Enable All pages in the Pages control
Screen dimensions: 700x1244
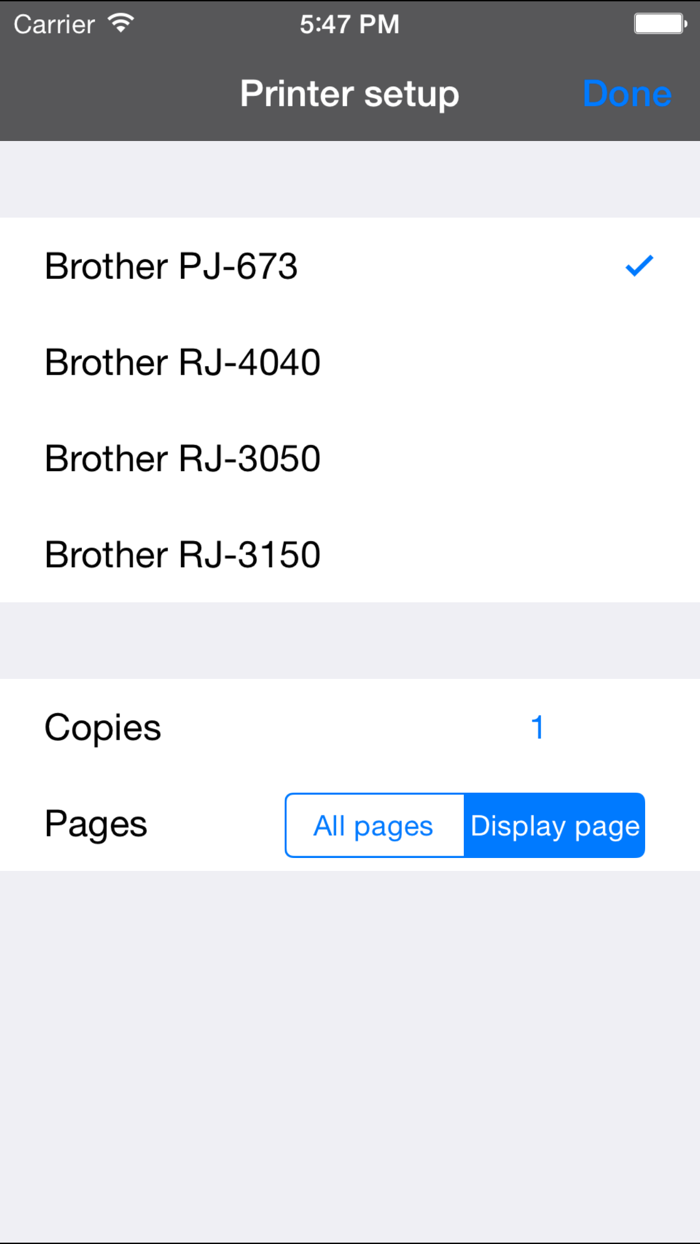[375, 825]
